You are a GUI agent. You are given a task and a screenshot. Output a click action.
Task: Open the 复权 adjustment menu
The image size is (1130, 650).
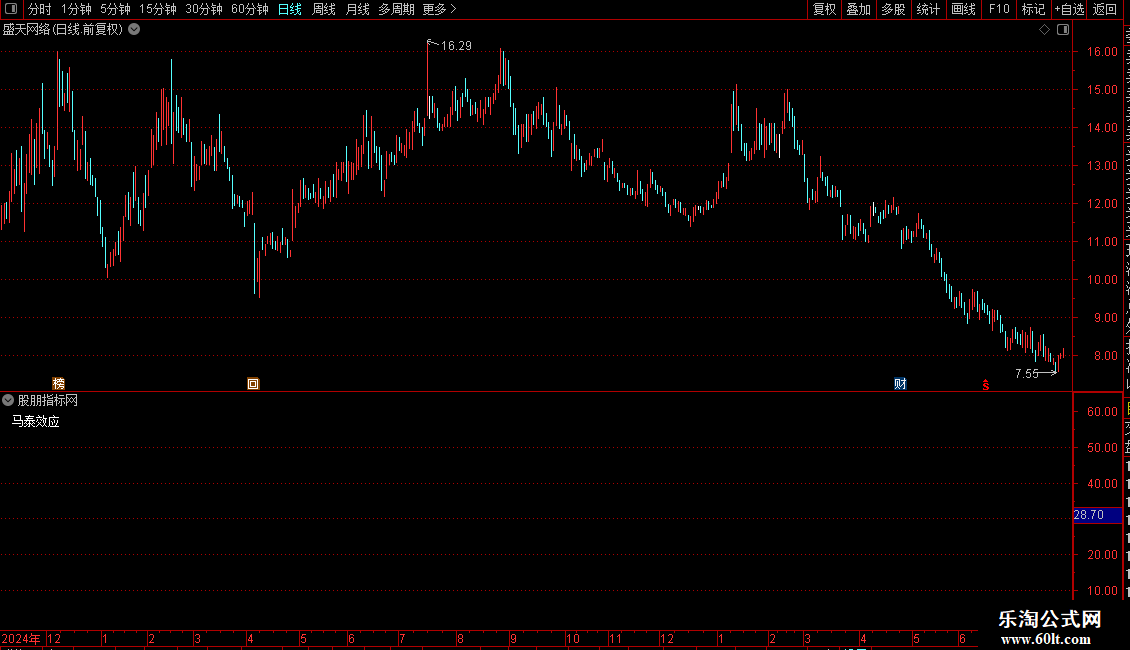point(824,9)
